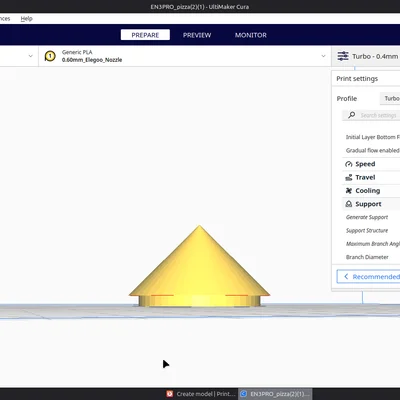Image resolution: width=400 pixels, height=400 pixels.
Task: Select the Initial Layer Bottom Flow setting
Action: [x=373, y=137]
